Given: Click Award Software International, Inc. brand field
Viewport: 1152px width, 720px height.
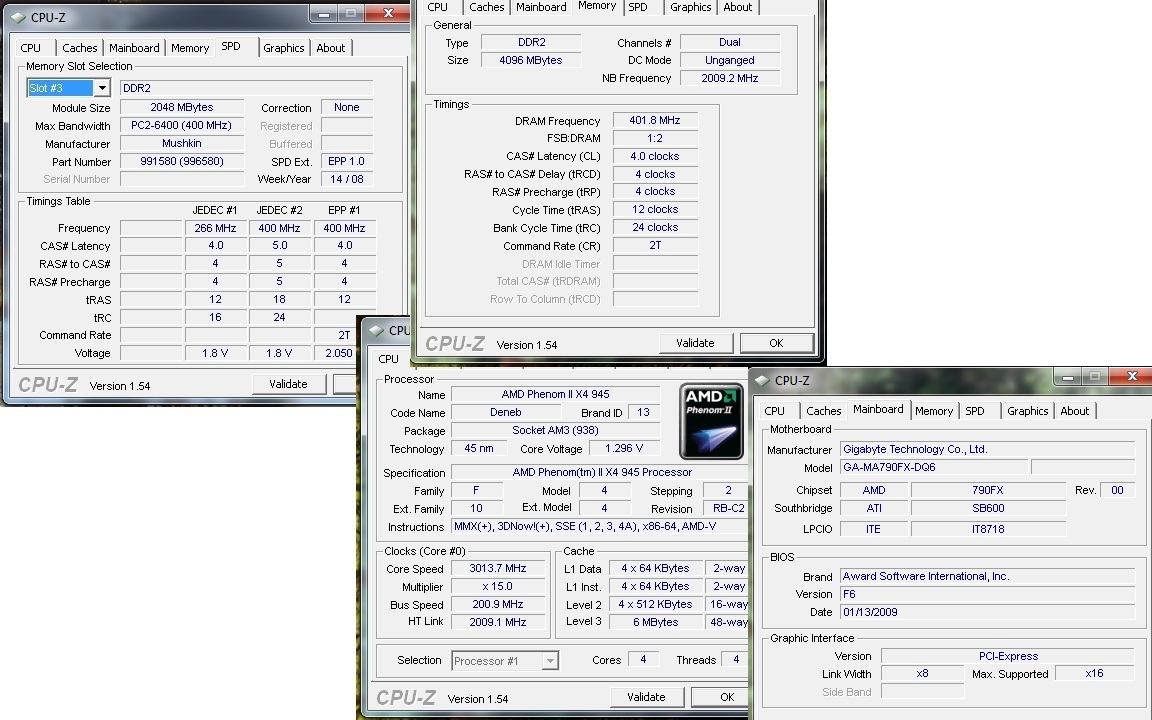Looking at the screenshot, I should click(987, 577).
